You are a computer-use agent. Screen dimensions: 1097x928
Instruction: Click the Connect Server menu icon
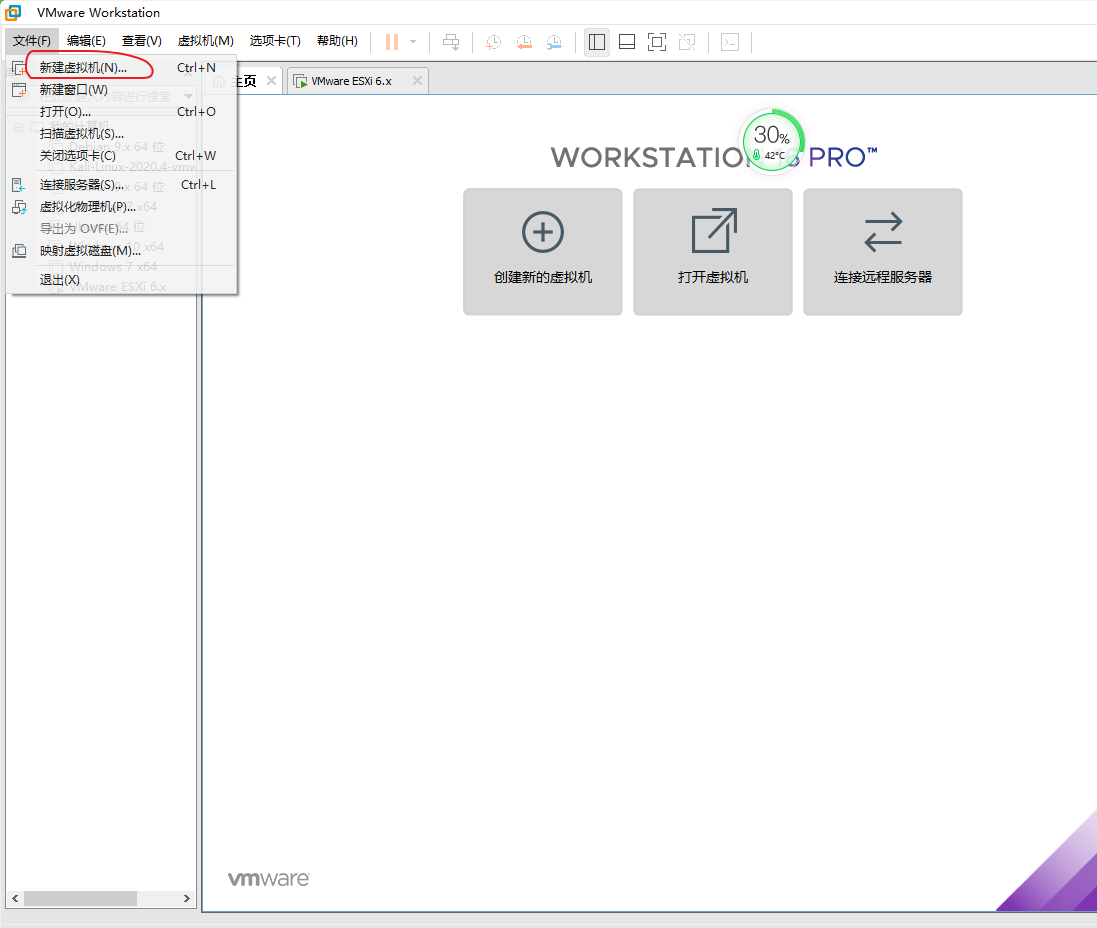[19, 185]
